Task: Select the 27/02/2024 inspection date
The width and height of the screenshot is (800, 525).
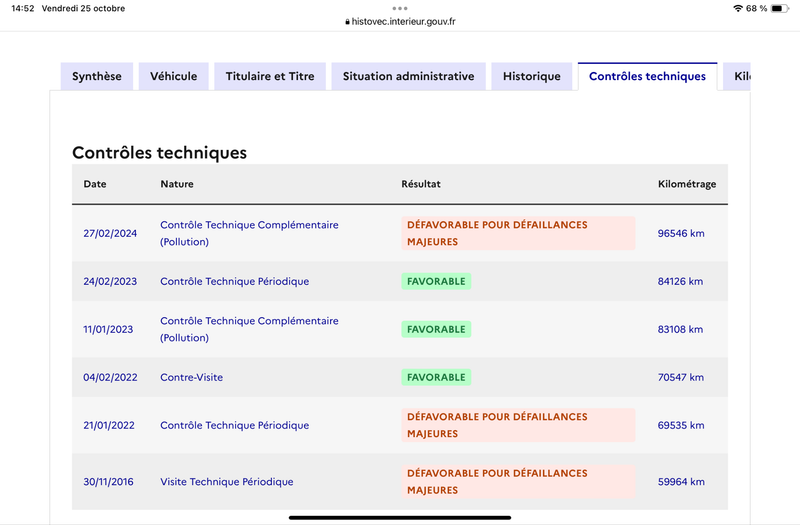Action: (x=110, y=234)
